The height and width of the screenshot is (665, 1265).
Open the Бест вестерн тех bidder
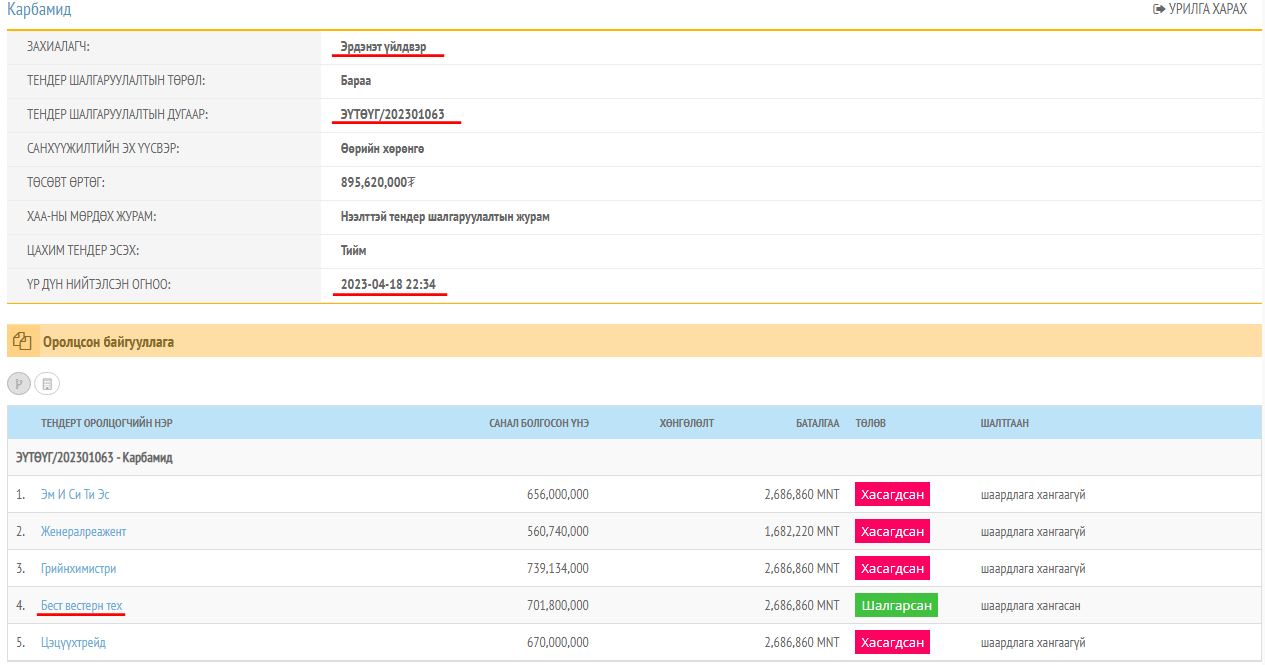[81, 605]
